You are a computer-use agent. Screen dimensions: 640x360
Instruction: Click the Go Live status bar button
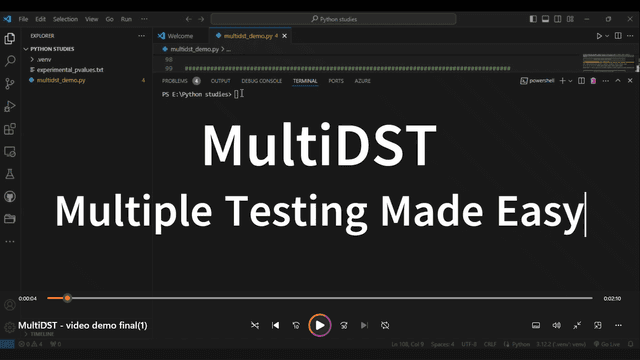(x=607, y=344)
